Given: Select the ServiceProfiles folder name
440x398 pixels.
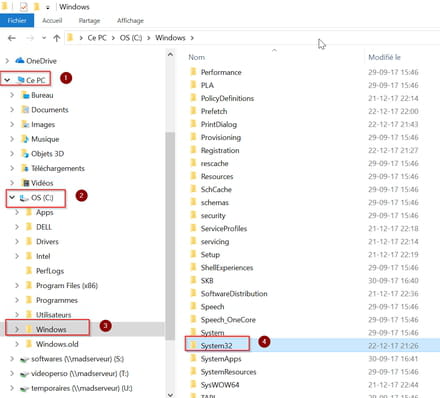Looking at the screenshot, I should (224, 229).
